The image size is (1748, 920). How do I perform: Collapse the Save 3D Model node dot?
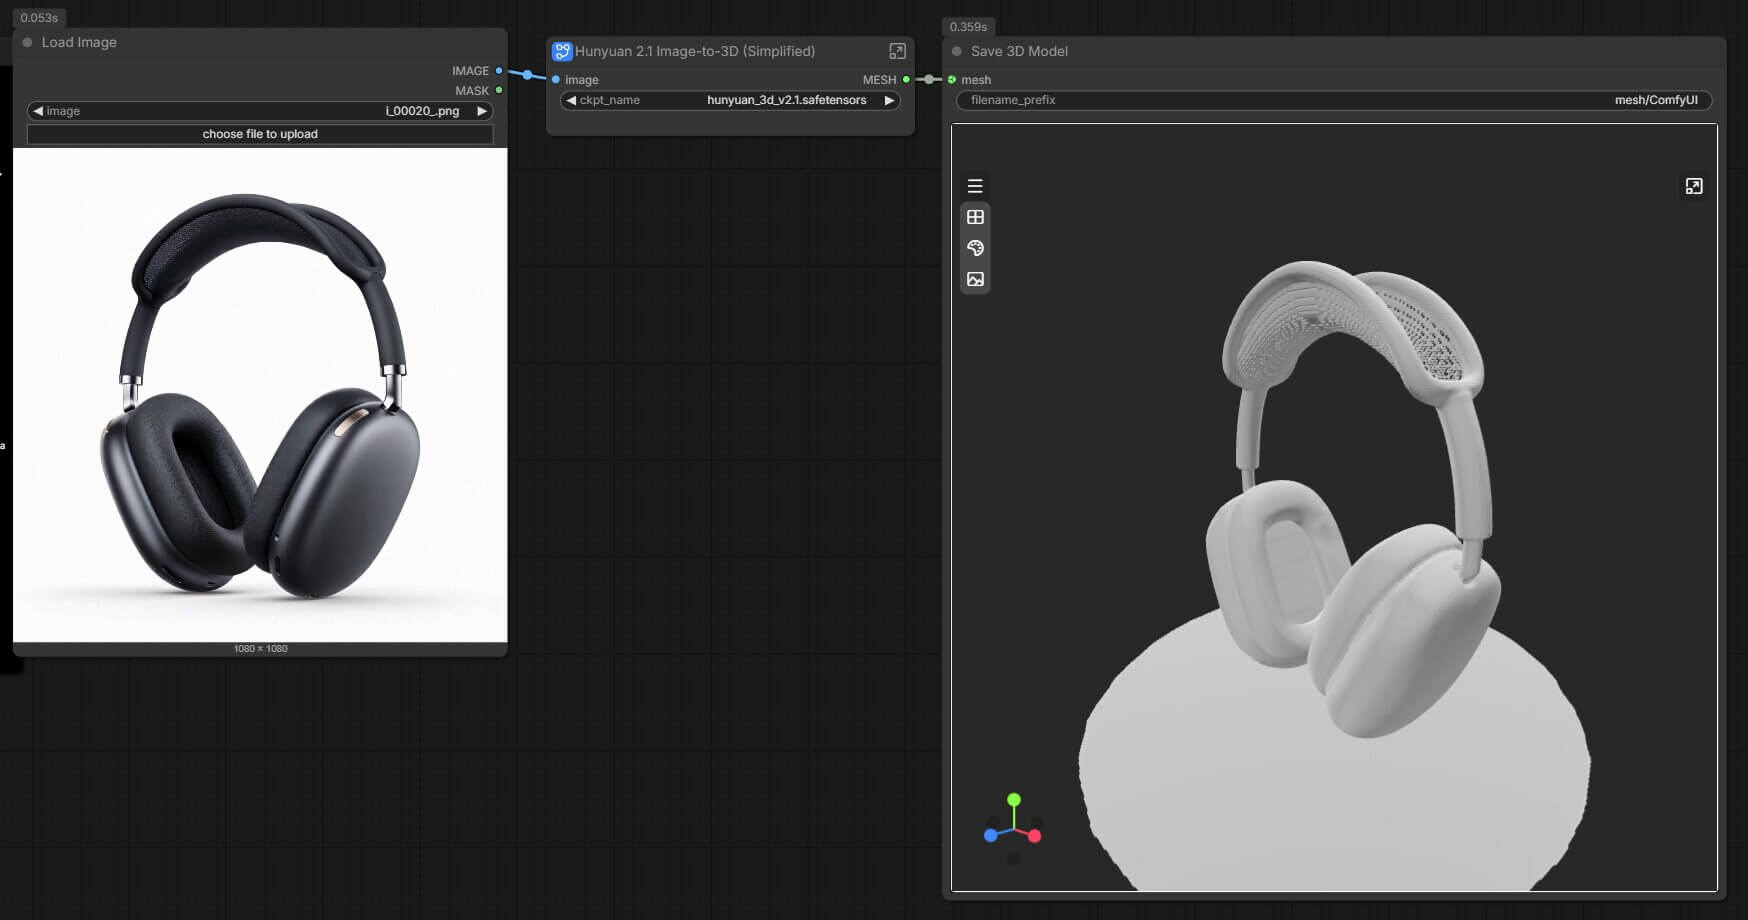tap(957, 51)
